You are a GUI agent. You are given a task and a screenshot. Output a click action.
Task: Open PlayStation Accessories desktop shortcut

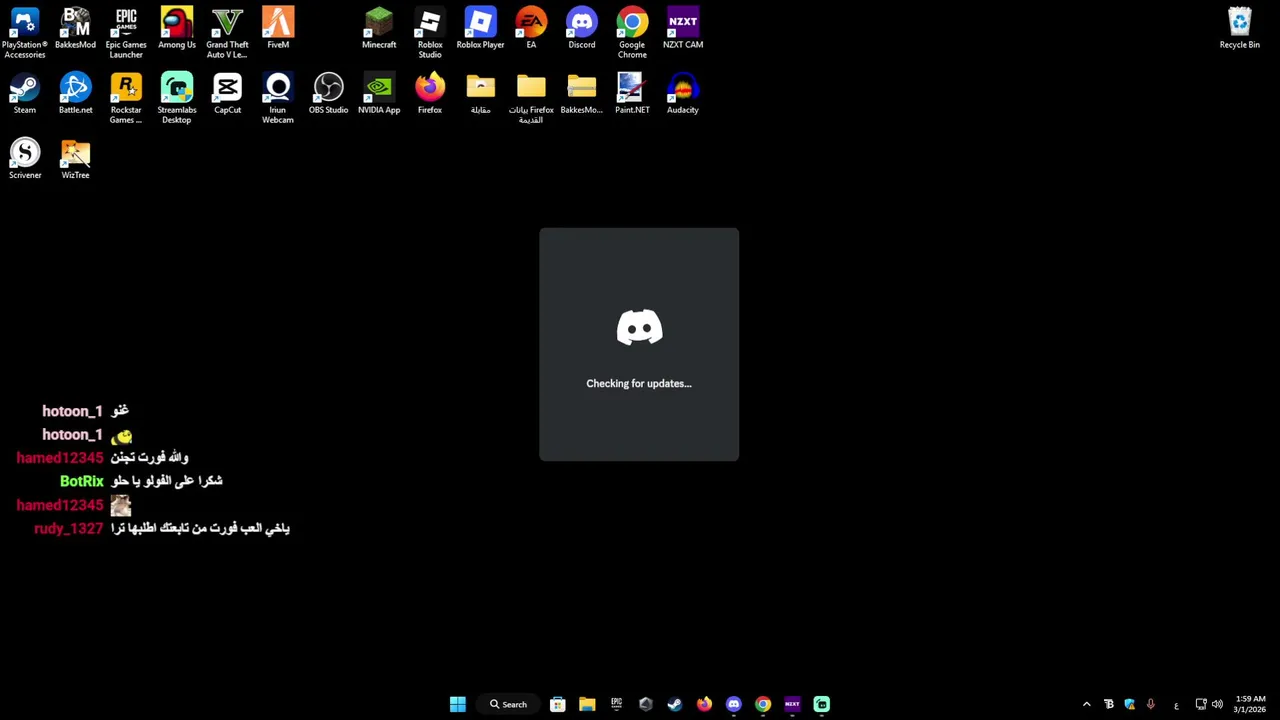point(25,32)
